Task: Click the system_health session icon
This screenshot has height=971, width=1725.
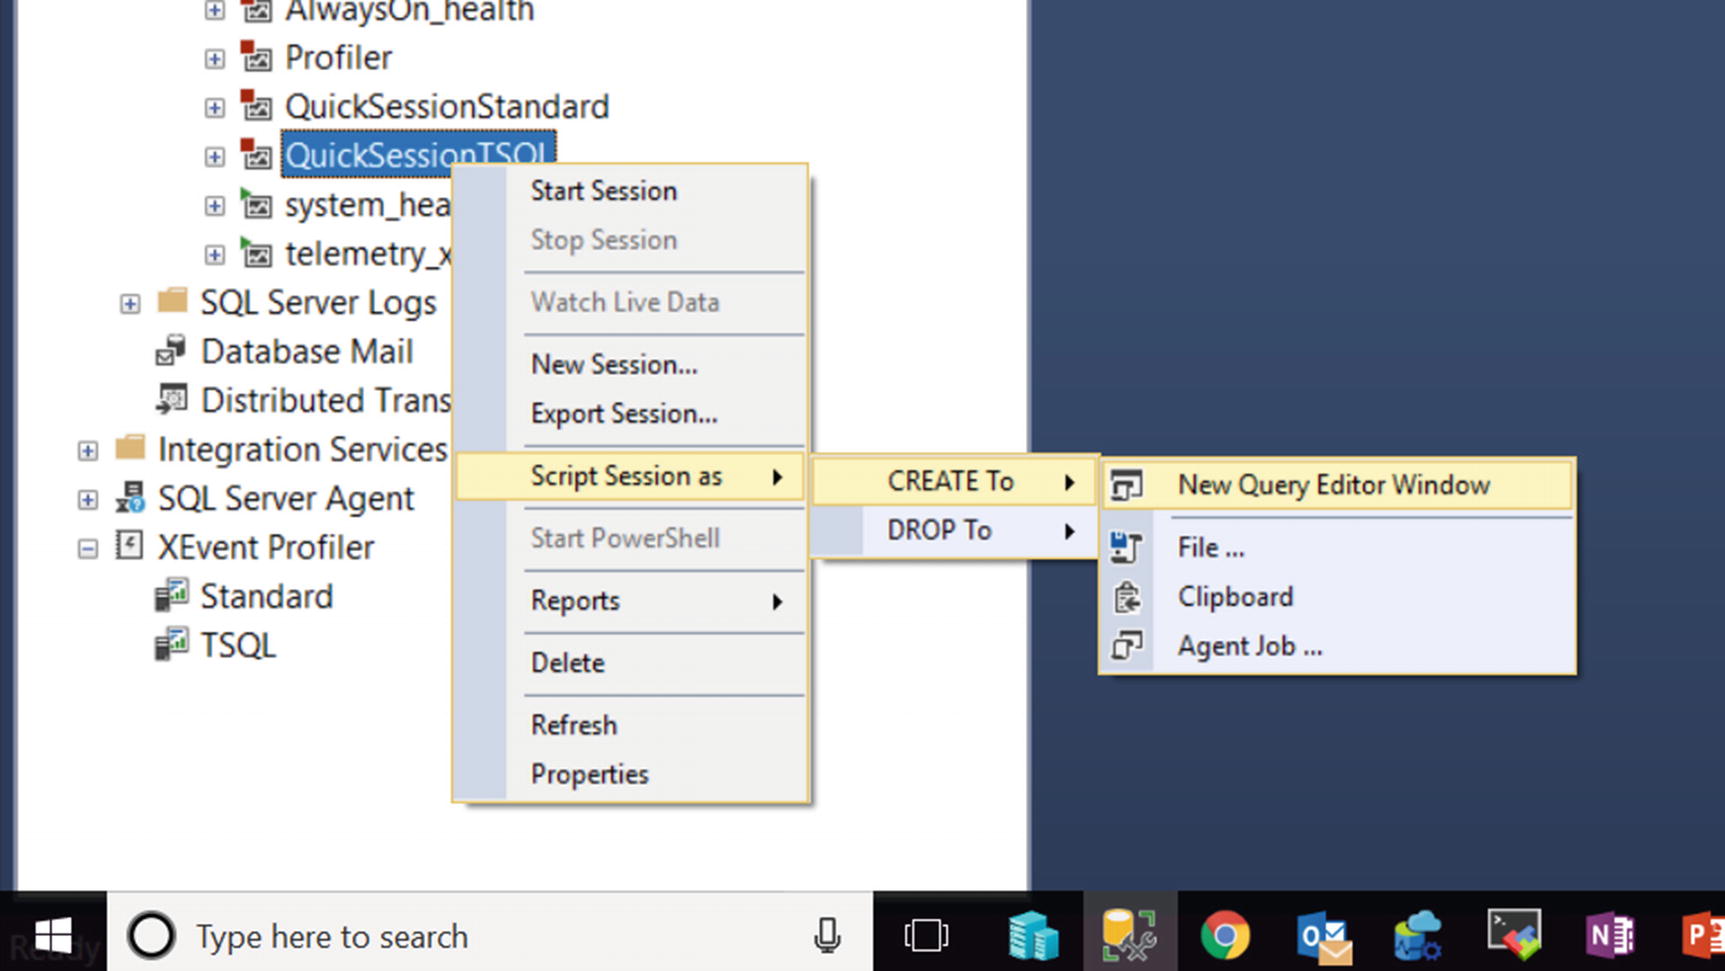Action: [256, 204]
